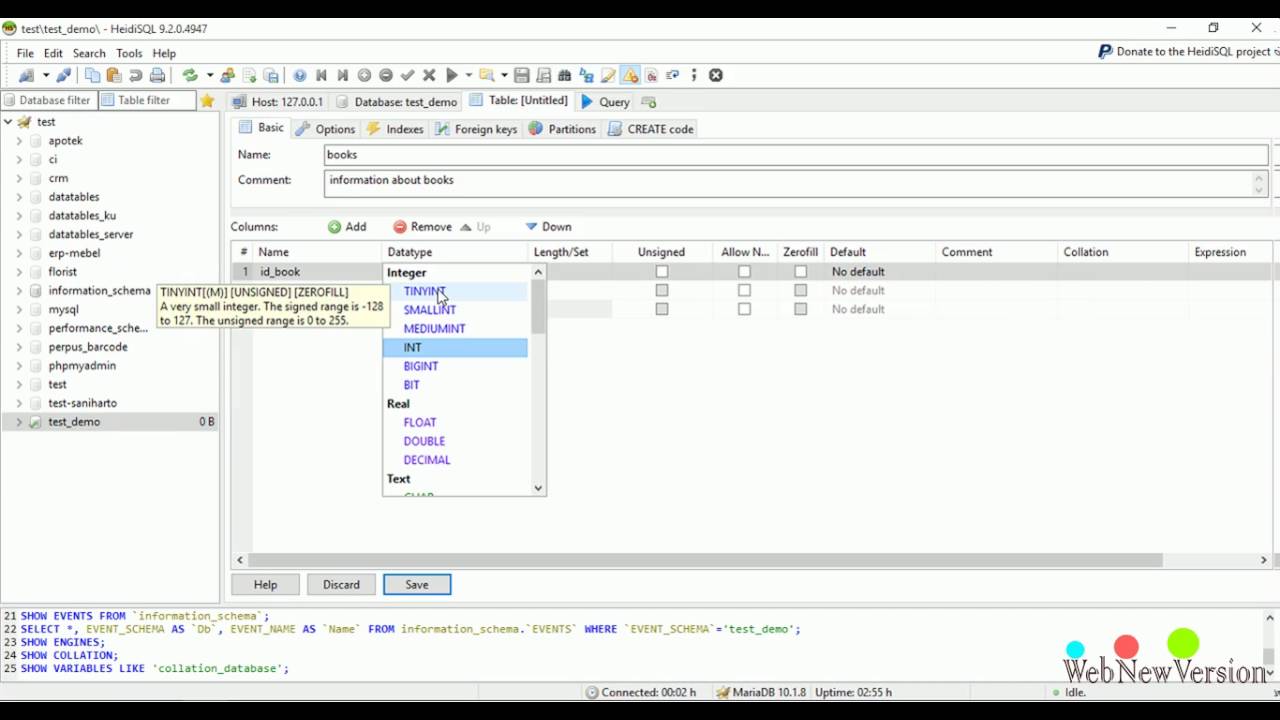Viewport: 1280px width, 720px height.
Task: Click the copy icon in toolbar
Action: click(92, 75)
